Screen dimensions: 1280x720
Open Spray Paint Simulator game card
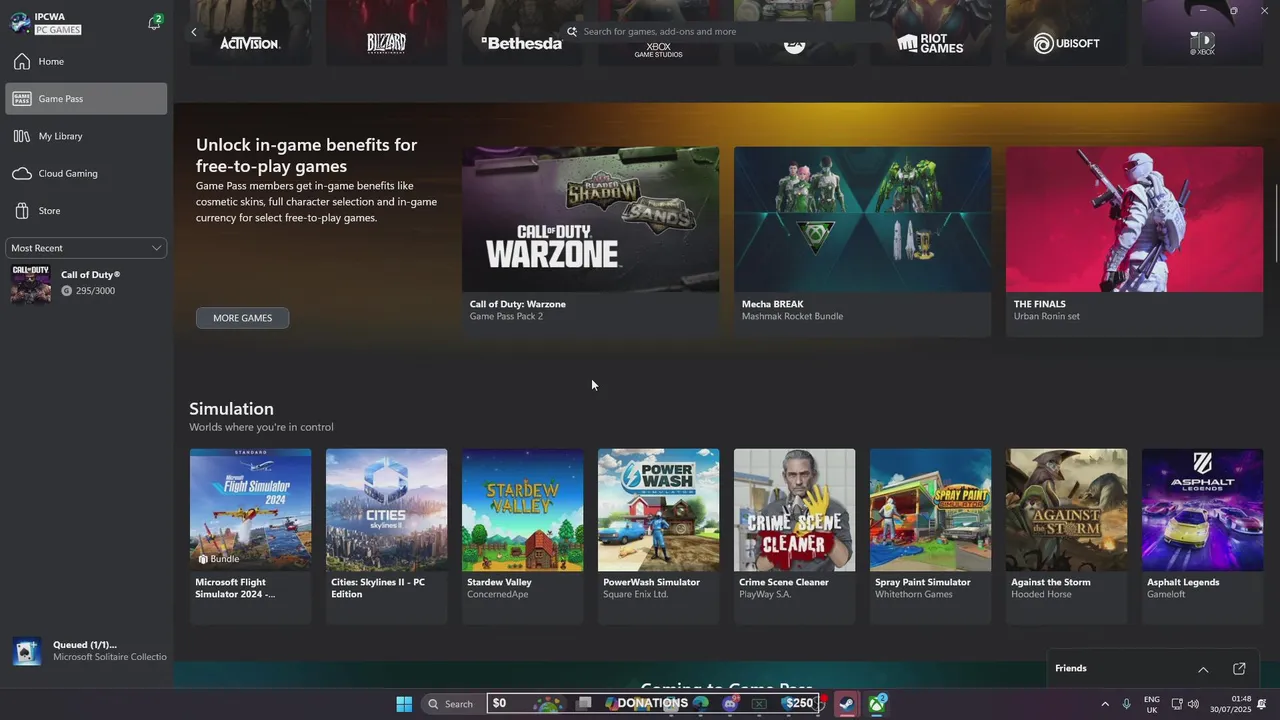click(x=930, y=536)
